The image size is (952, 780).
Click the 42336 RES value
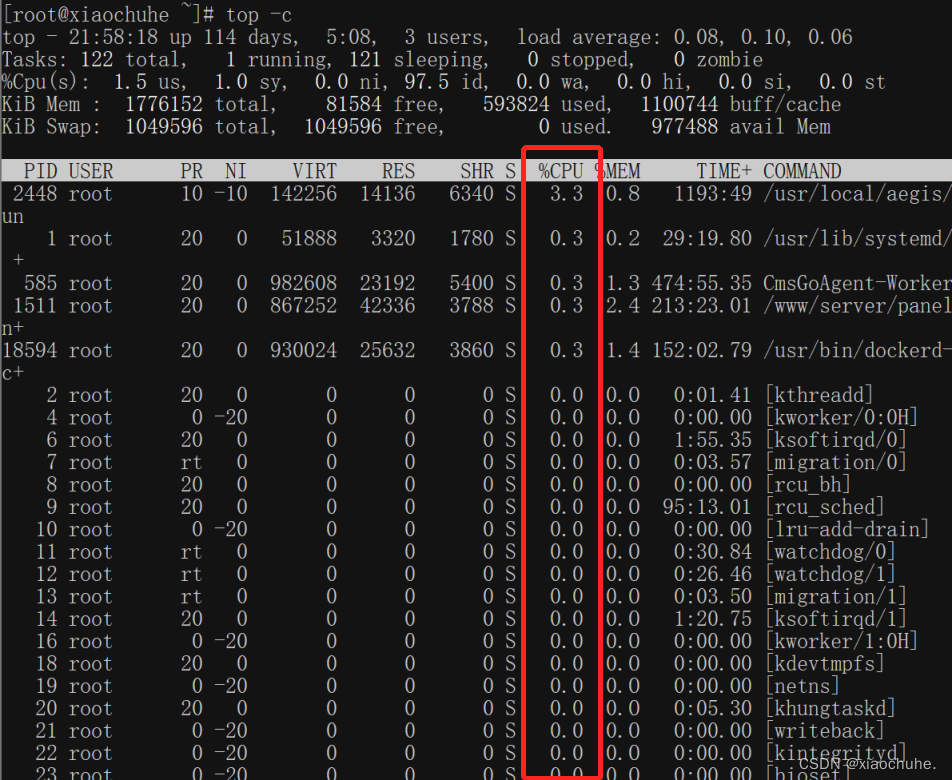387,305
